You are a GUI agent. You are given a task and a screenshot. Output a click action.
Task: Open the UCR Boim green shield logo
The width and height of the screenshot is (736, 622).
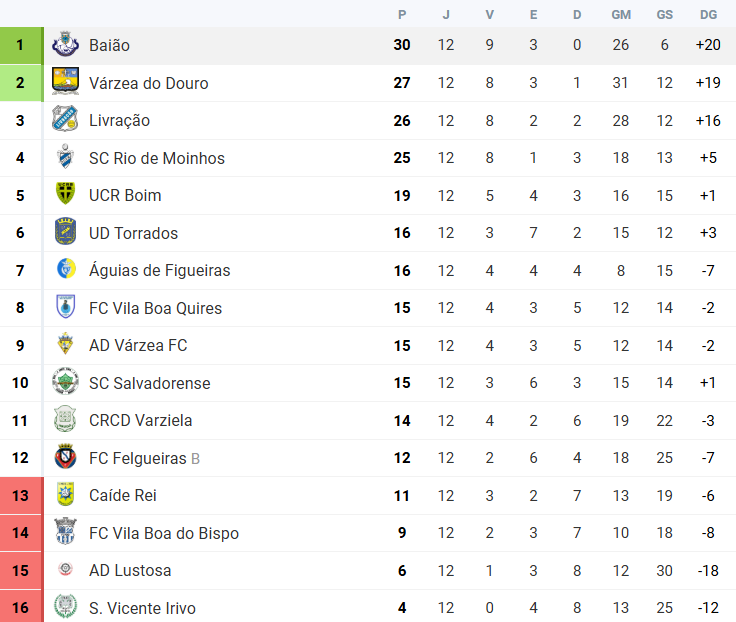(x=65, y=193)
